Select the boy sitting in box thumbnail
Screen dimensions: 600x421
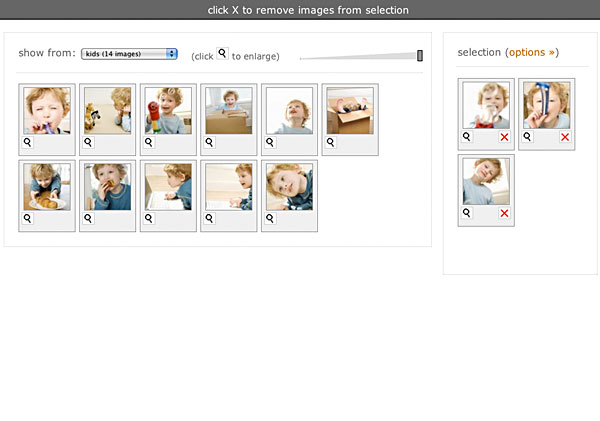pos(228,110)
